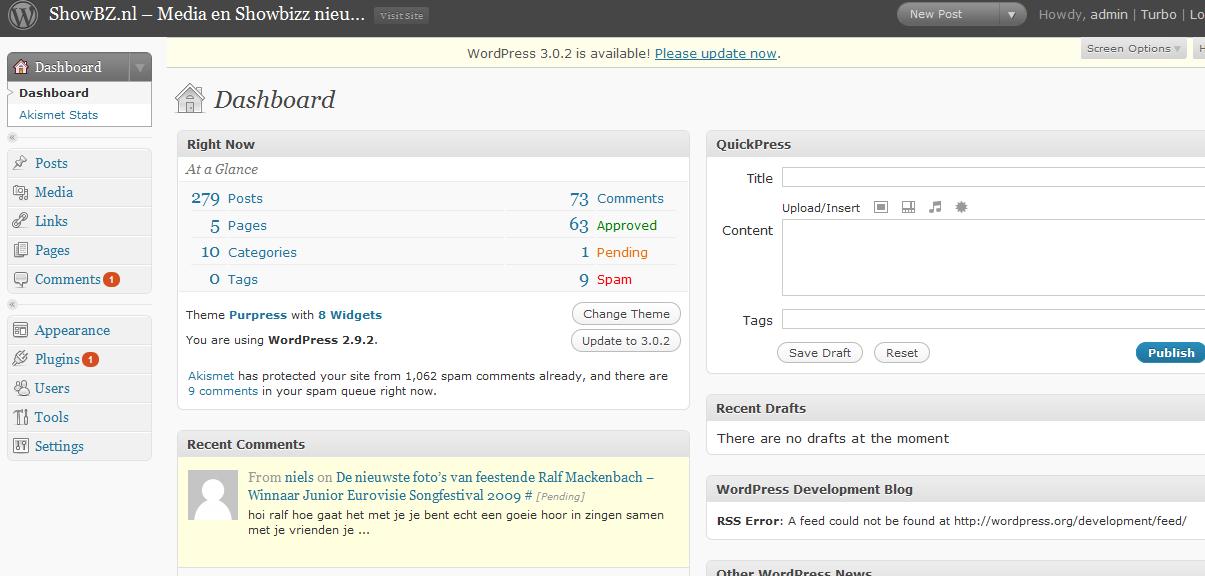Click niels' commenter avatar thumbnail

tap(213, 495)
